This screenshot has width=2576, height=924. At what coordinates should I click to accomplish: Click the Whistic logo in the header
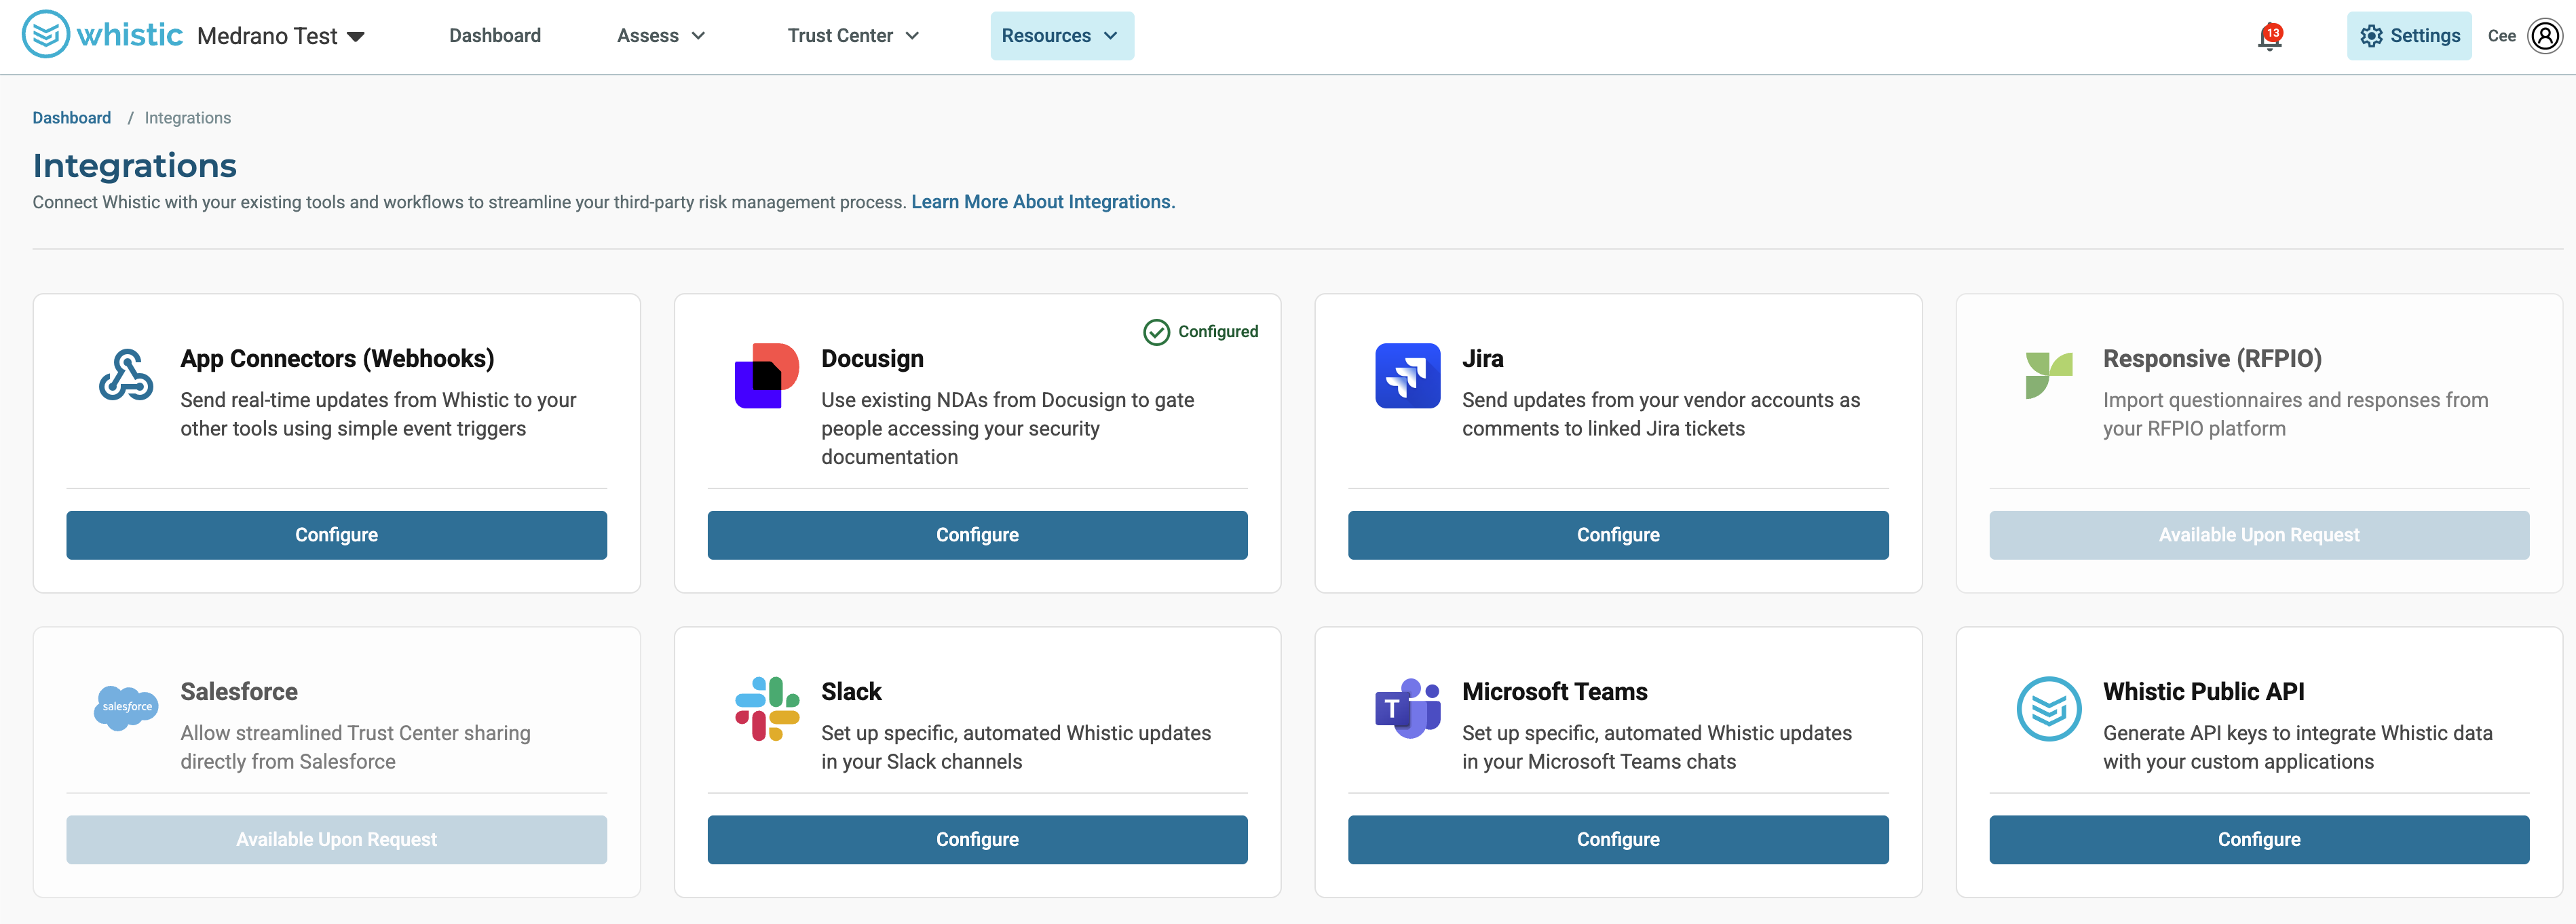[x=102, y=35]
